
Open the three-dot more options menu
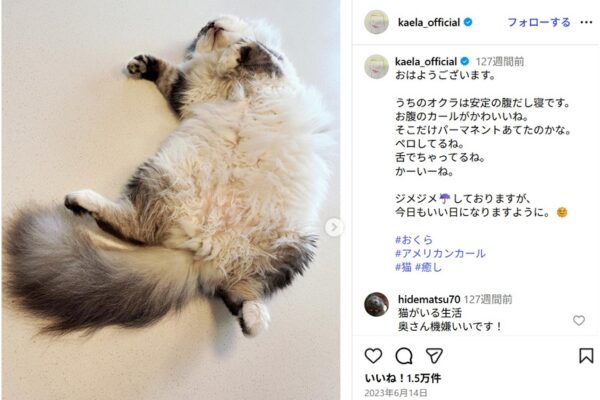[x=586, y=23]
